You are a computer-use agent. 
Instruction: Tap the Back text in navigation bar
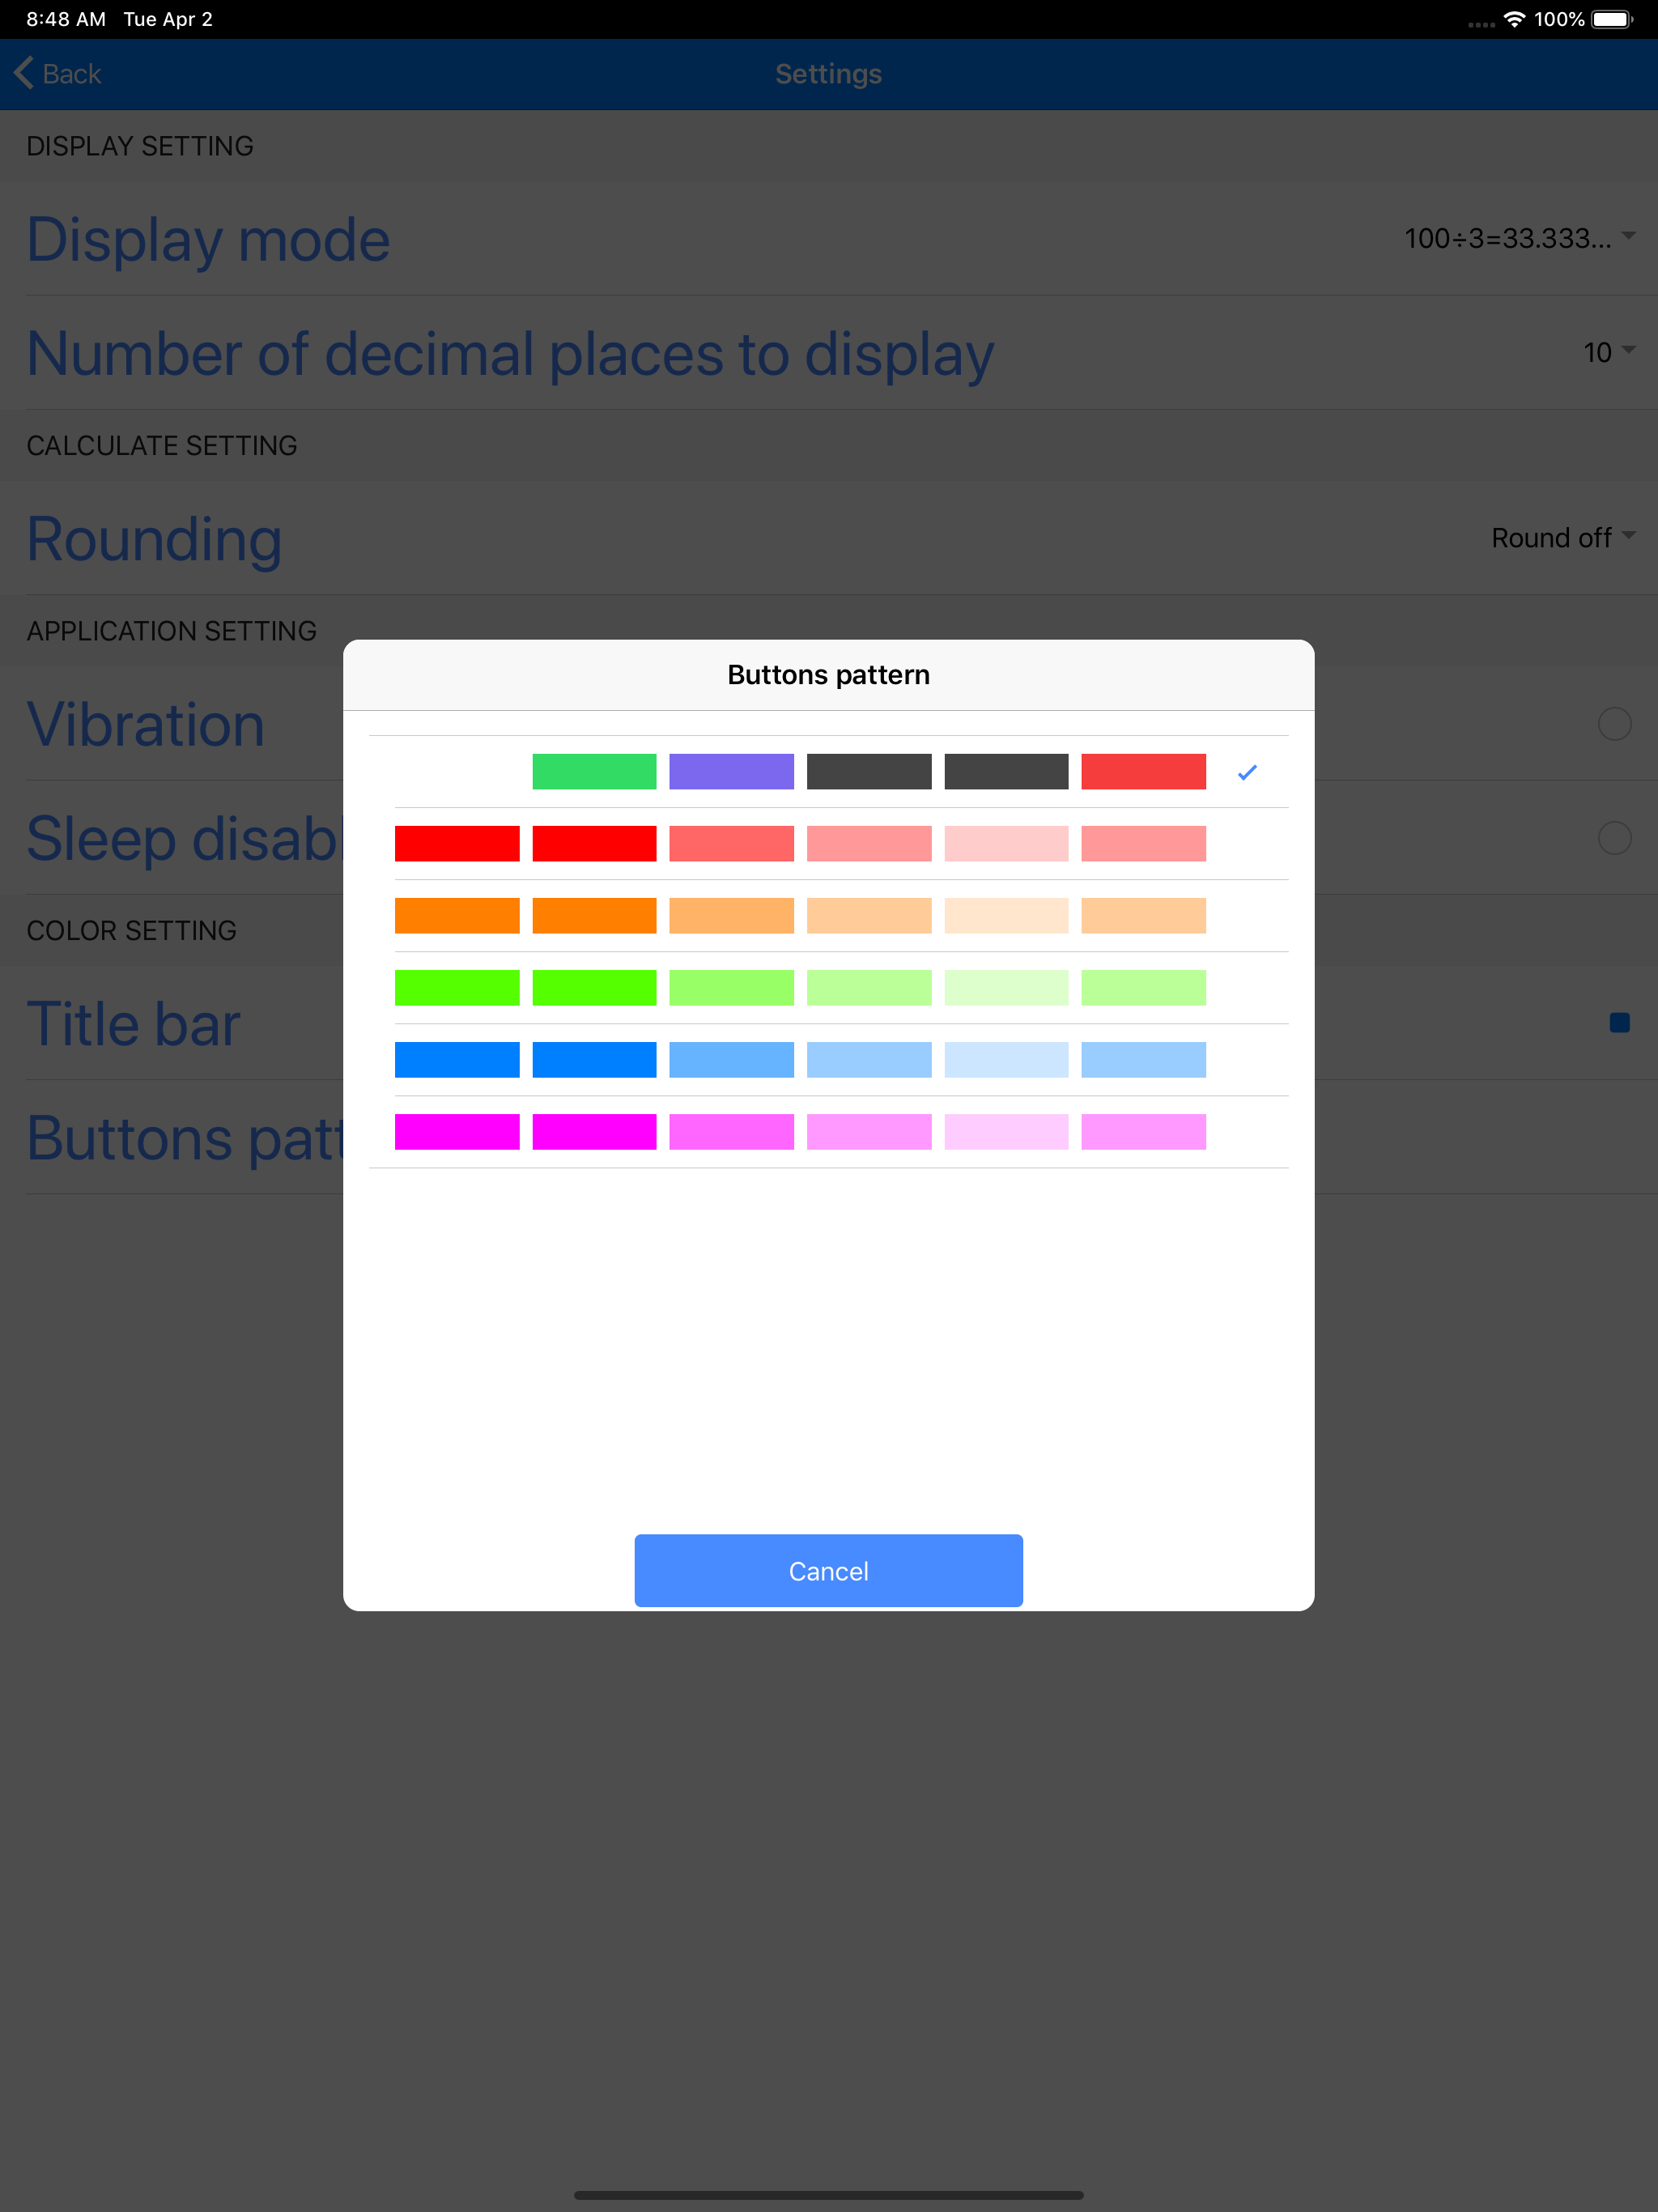(x=72, y=74)
